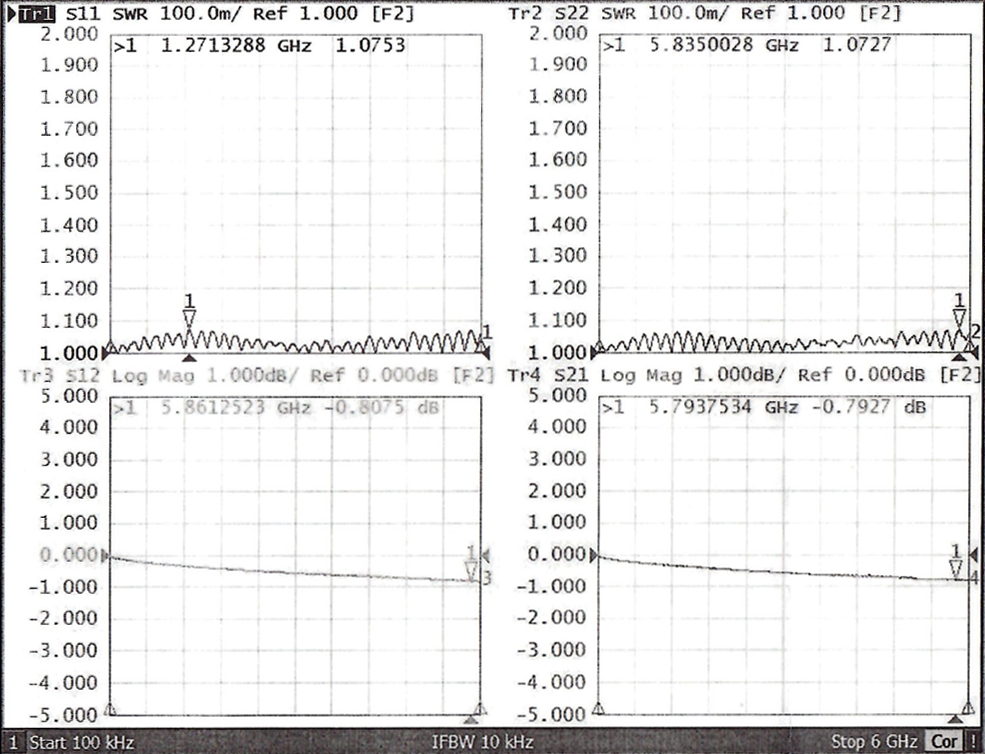Click marker 1 triangle on S11 SWR trace
985x754 pixels.
coord(188,318)
